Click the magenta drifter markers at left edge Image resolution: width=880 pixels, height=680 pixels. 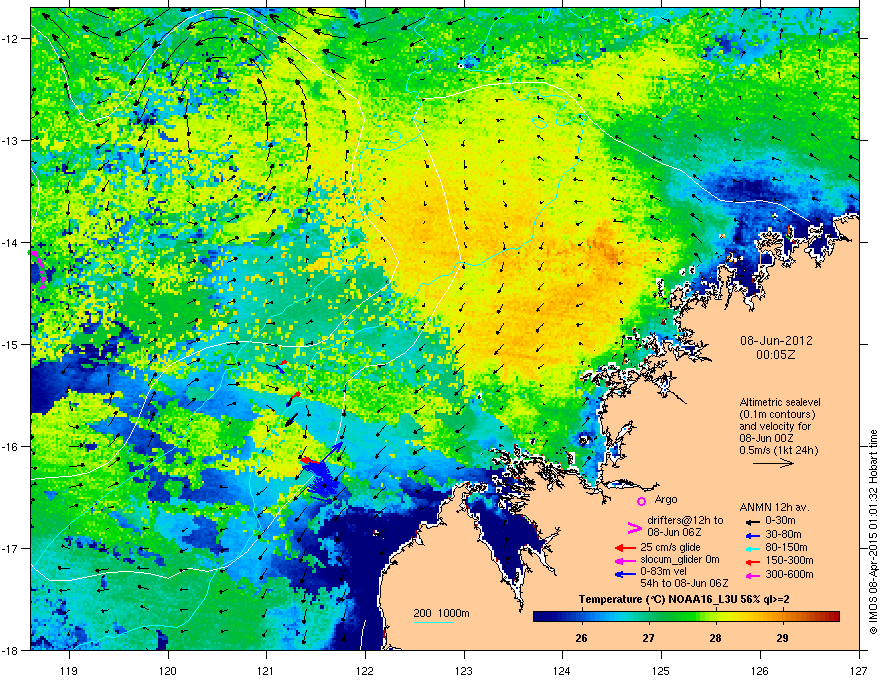[38, 270]
